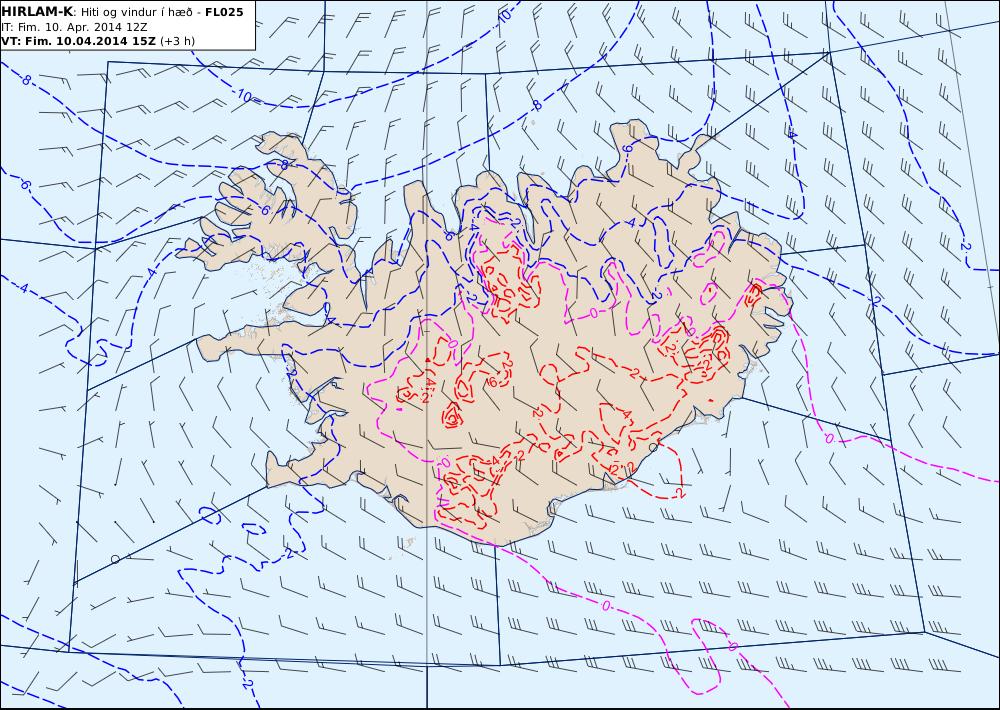Select the 'Hiti og vindur í hæð' caption
This screenshot has height=710, width=1000.
tap(135, 12)
